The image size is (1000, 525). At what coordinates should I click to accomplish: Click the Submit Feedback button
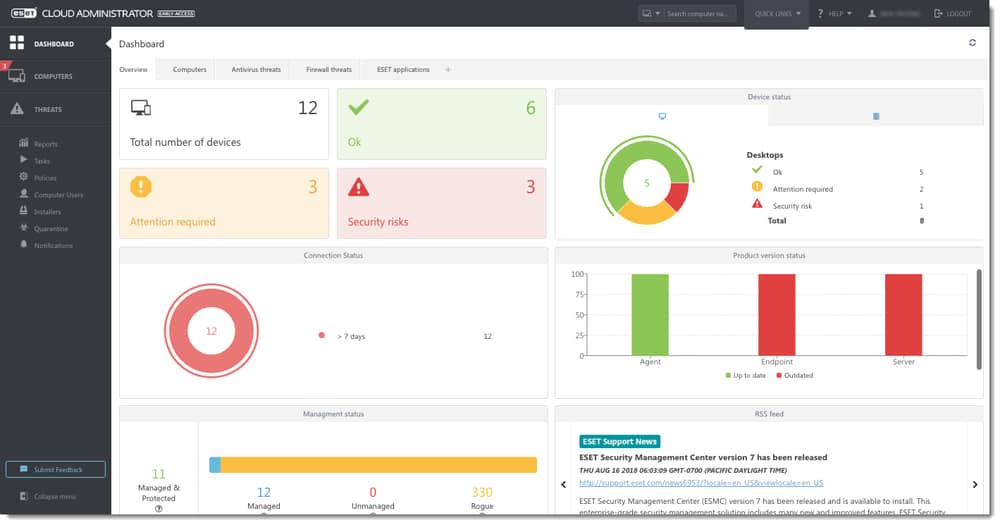[x=55, y=470]
